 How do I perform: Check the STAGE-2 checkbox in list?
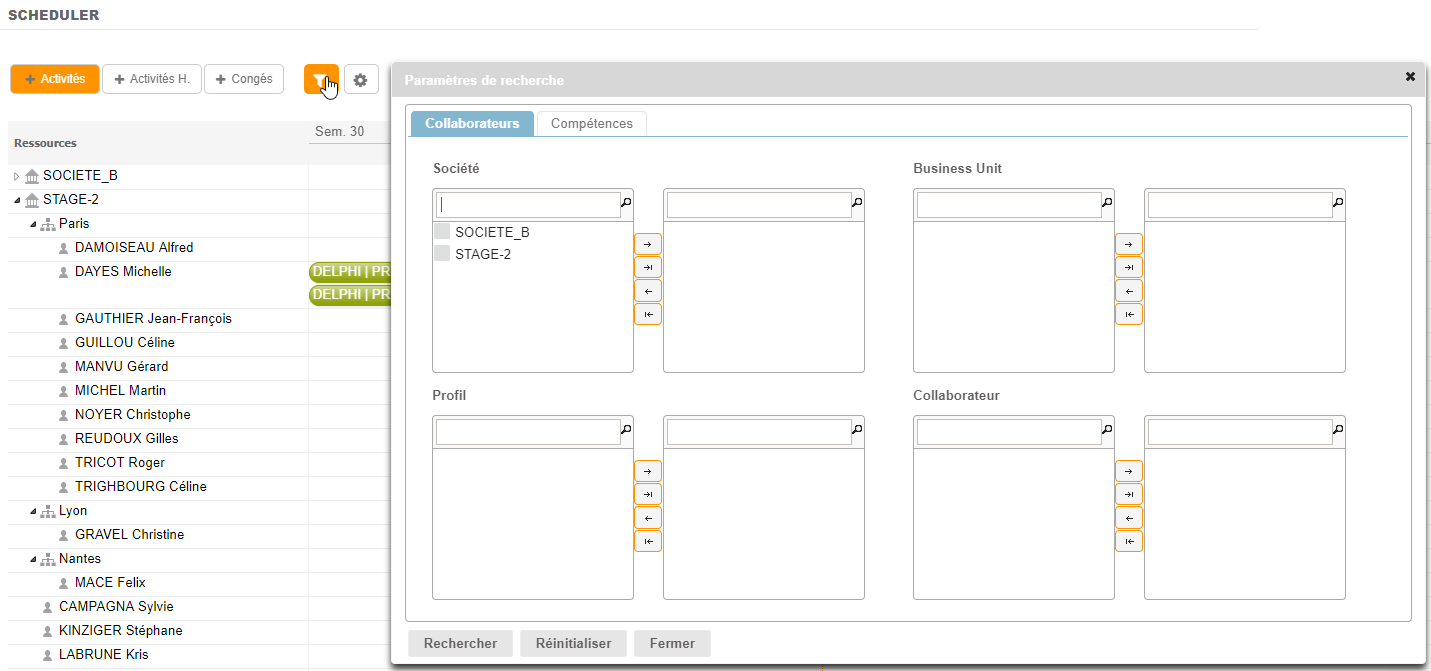click(442, 254)
